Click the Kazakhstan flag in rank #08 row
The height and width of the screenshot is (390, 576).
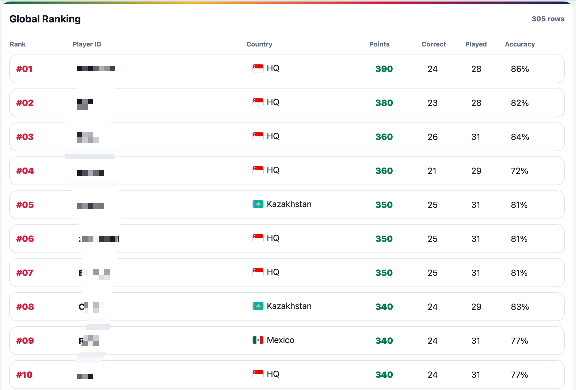(258, 306)
